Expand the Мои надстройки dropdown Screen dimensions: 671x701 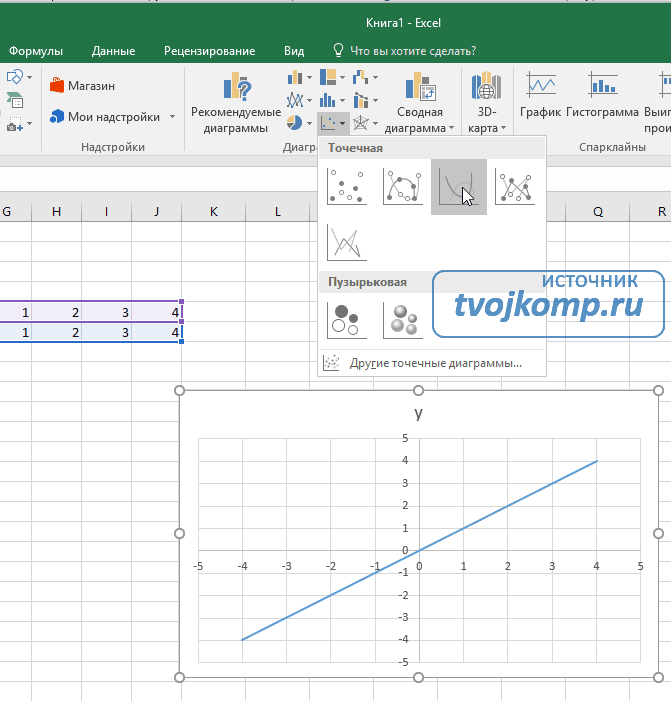(172, 117)
